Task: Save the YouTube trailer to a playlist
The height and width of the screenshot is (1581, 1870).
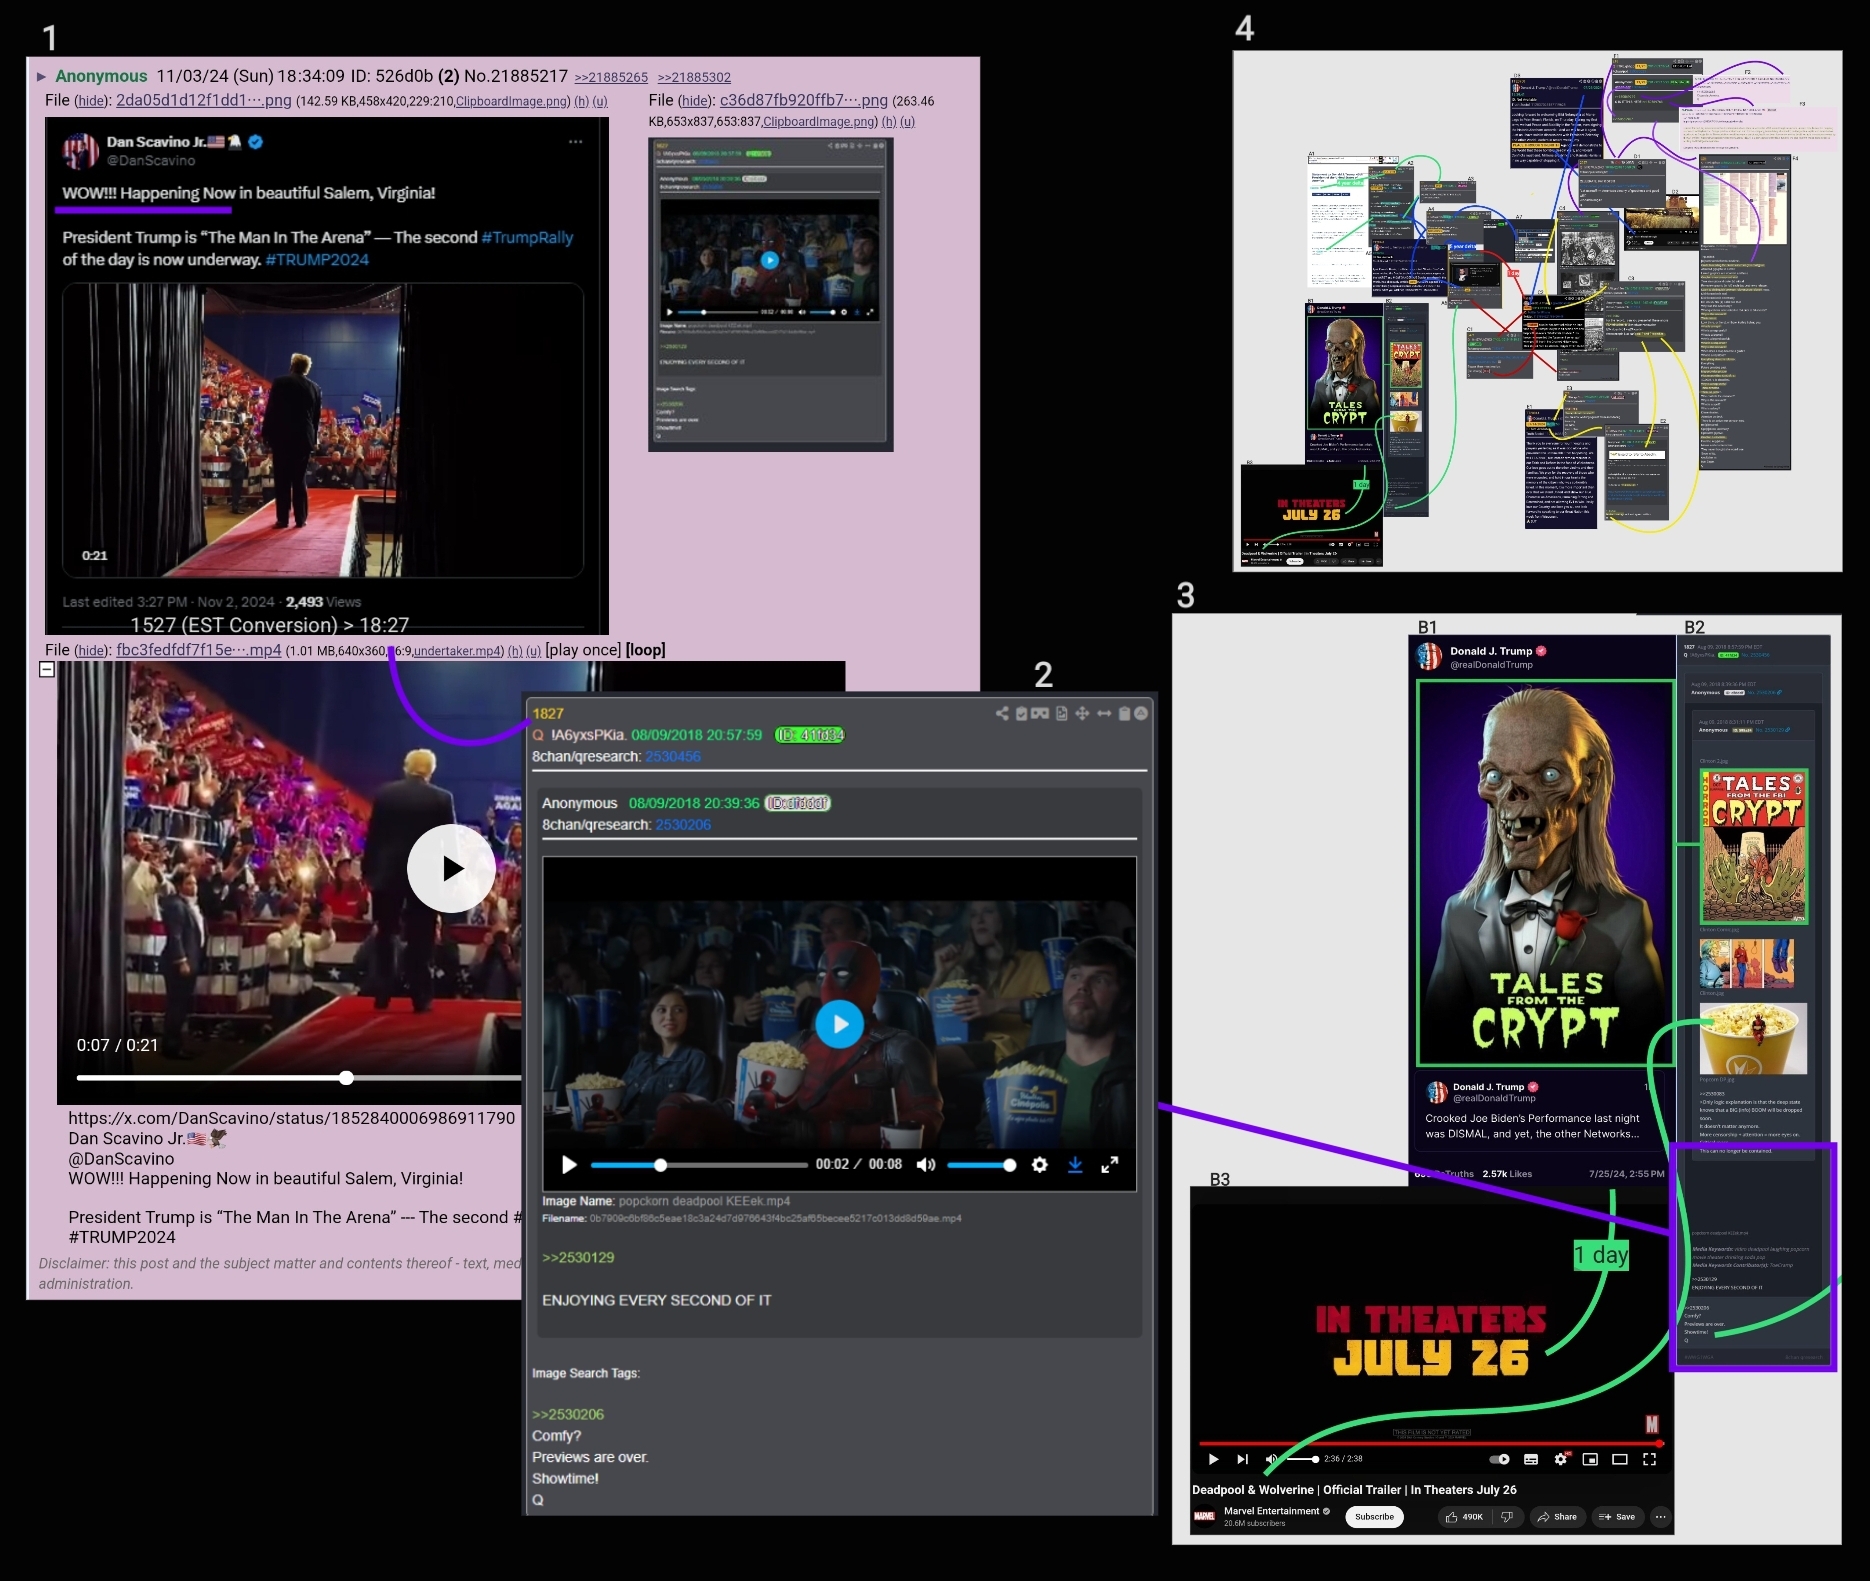Action: pos(1618,1517)
